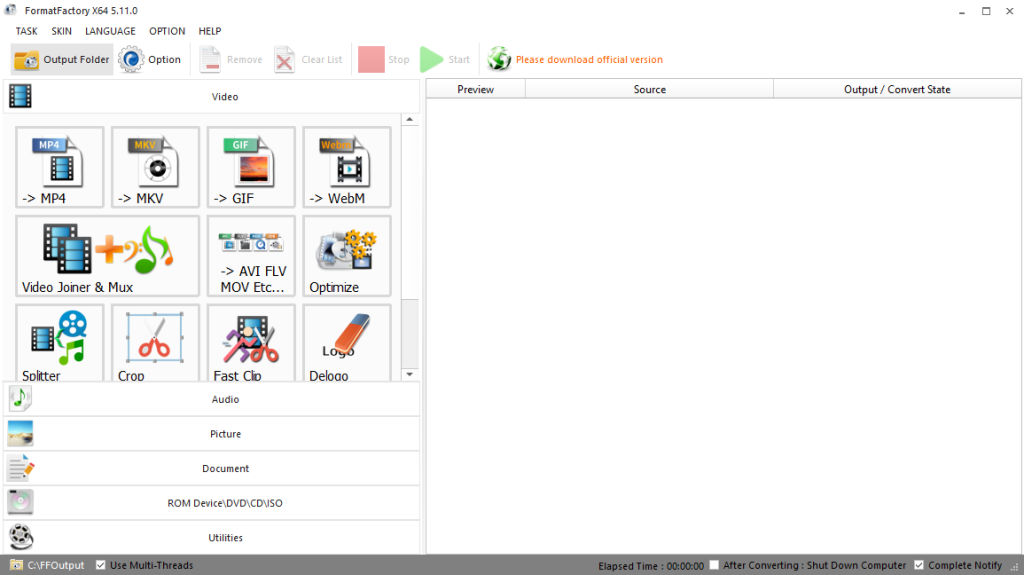The height and width of the screenshot is (575, 1024).
Task: Click the Elapsed Time 00:00:00 readout
Action: pos(650,566)
